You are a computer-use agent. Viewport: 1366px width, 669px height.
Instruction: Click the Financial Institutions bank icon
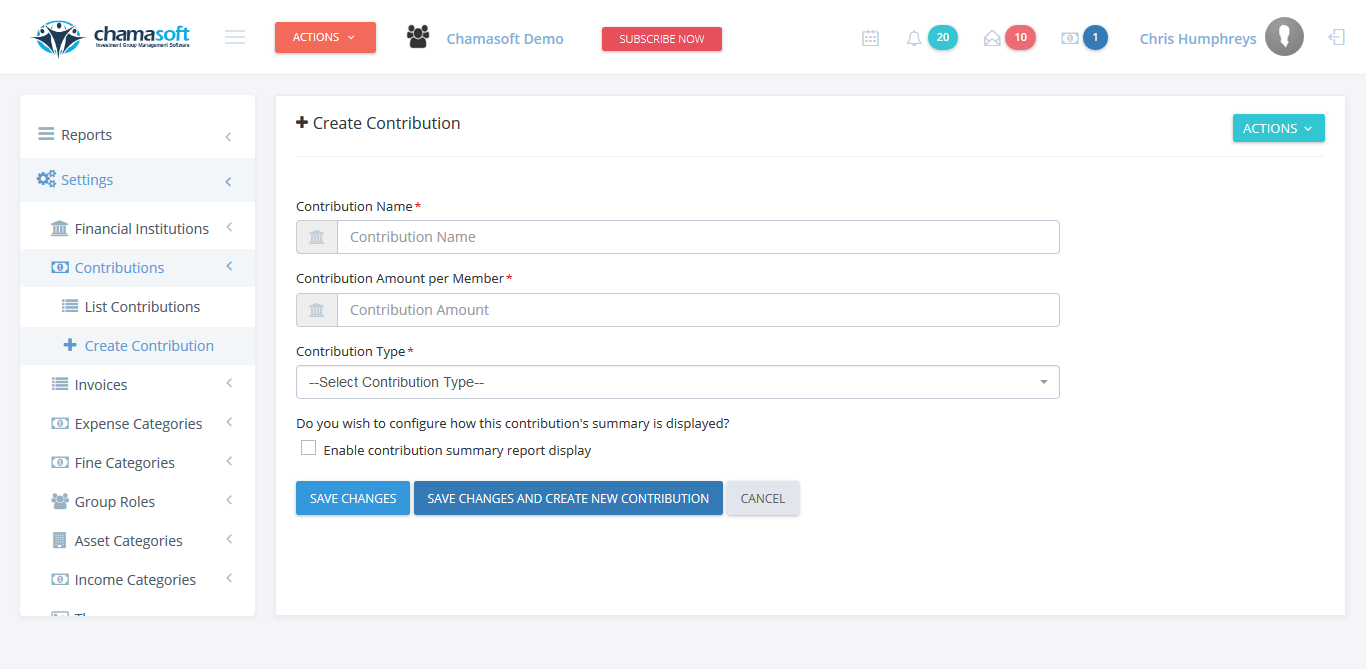click(60, 228)
